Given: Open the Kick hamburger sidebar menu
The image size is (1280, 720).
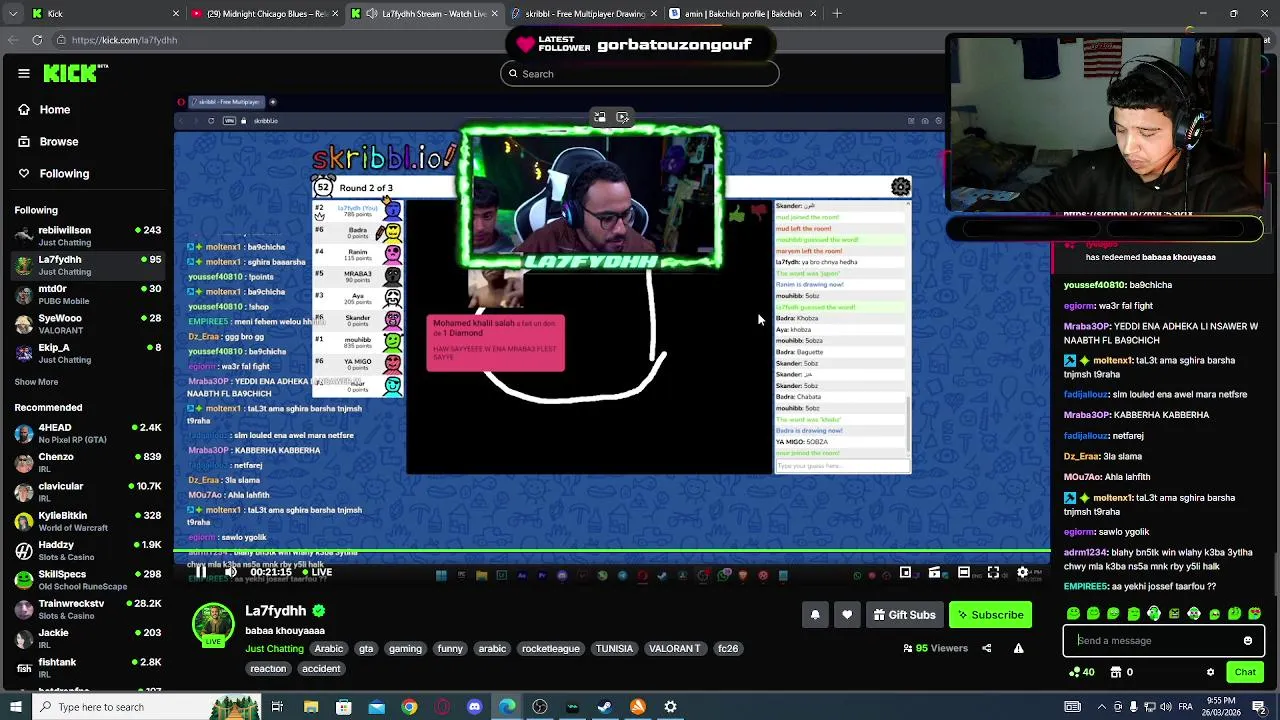Looking at the screenshot, I should 24,73.
